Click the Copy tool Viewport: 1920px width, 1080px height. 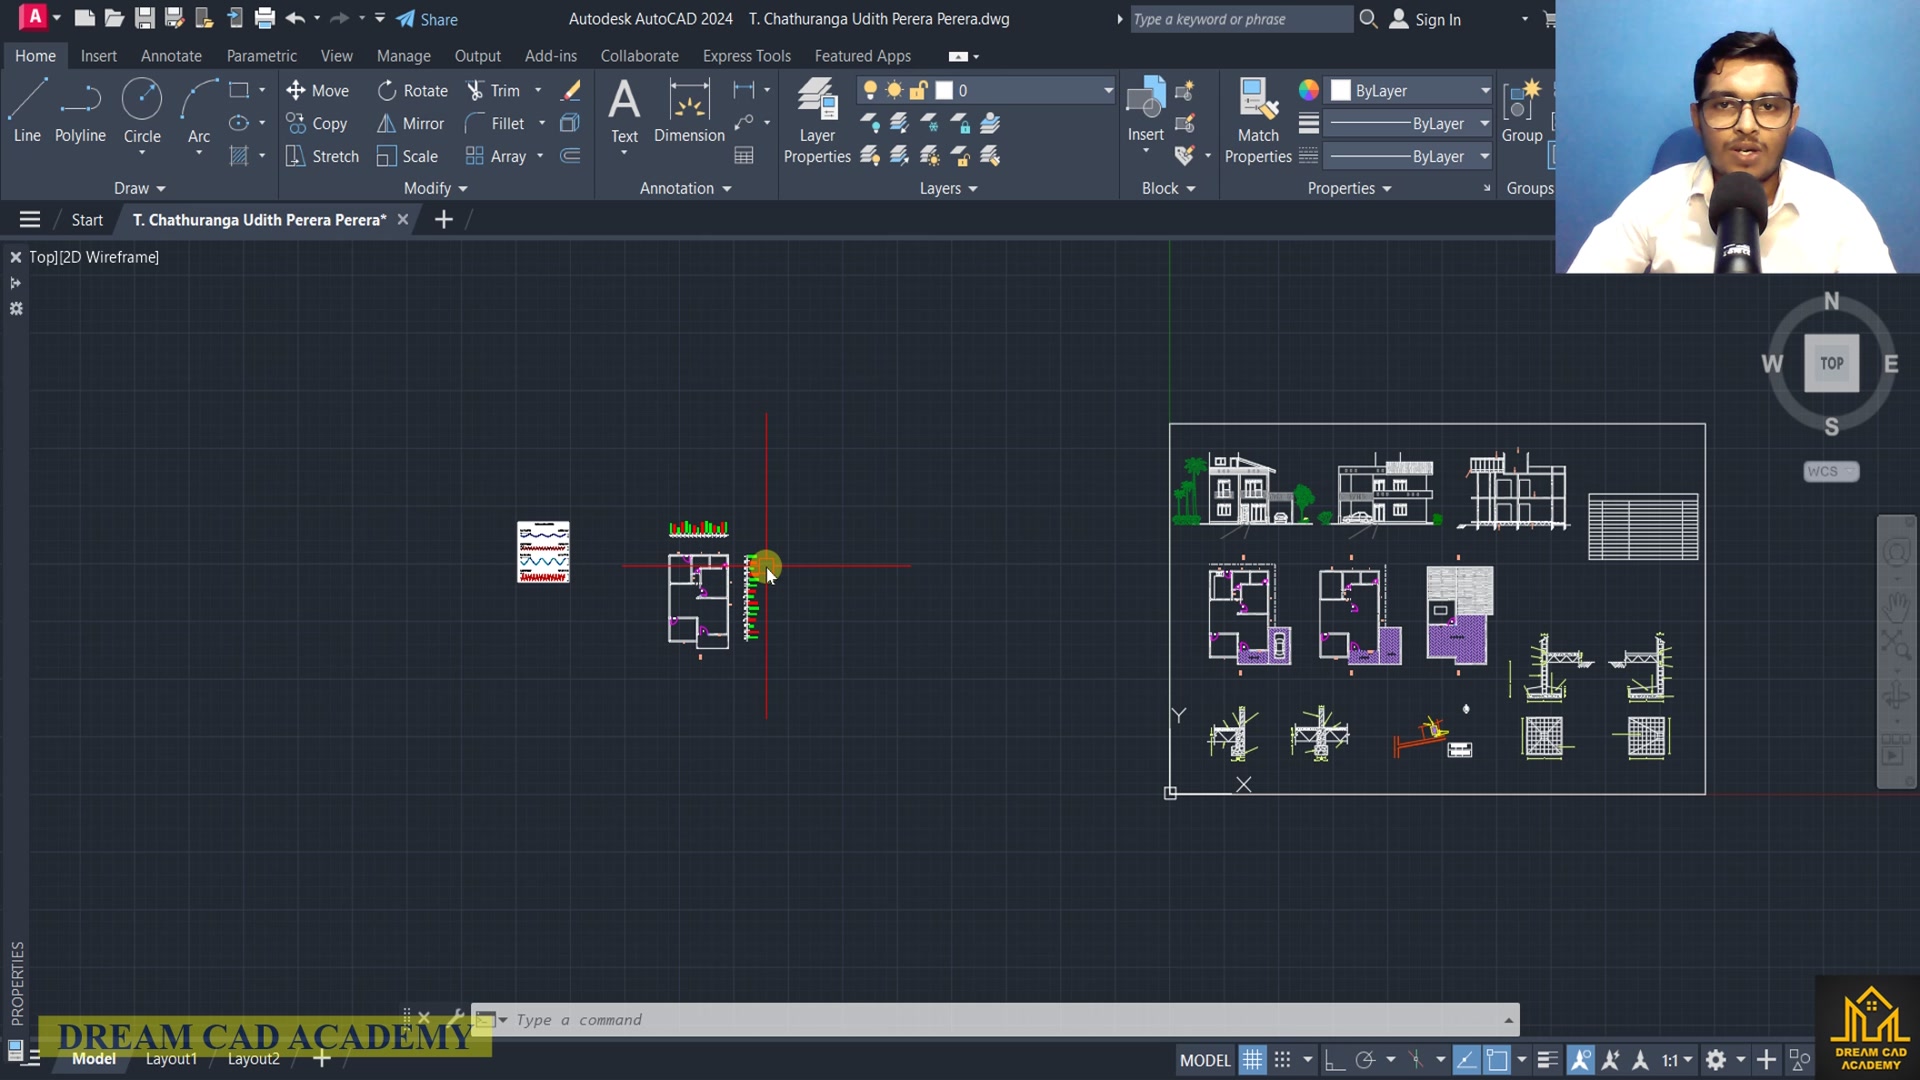point(317,124)
